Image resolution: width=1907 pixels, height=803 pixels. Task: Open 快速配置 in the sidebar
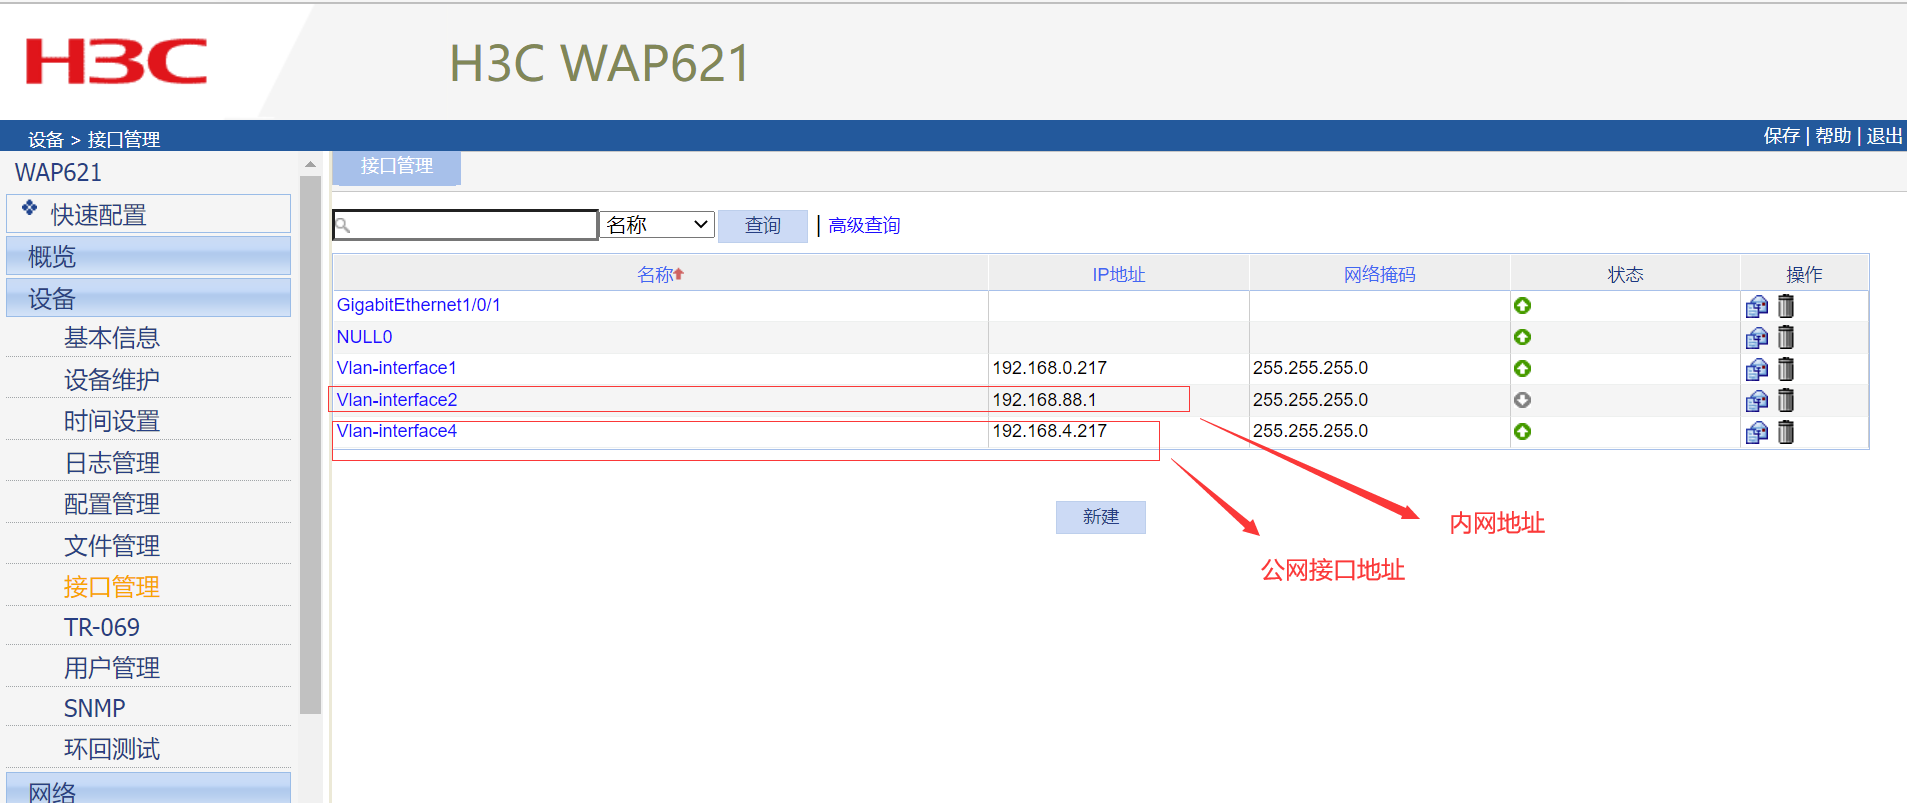coord(148,214)
